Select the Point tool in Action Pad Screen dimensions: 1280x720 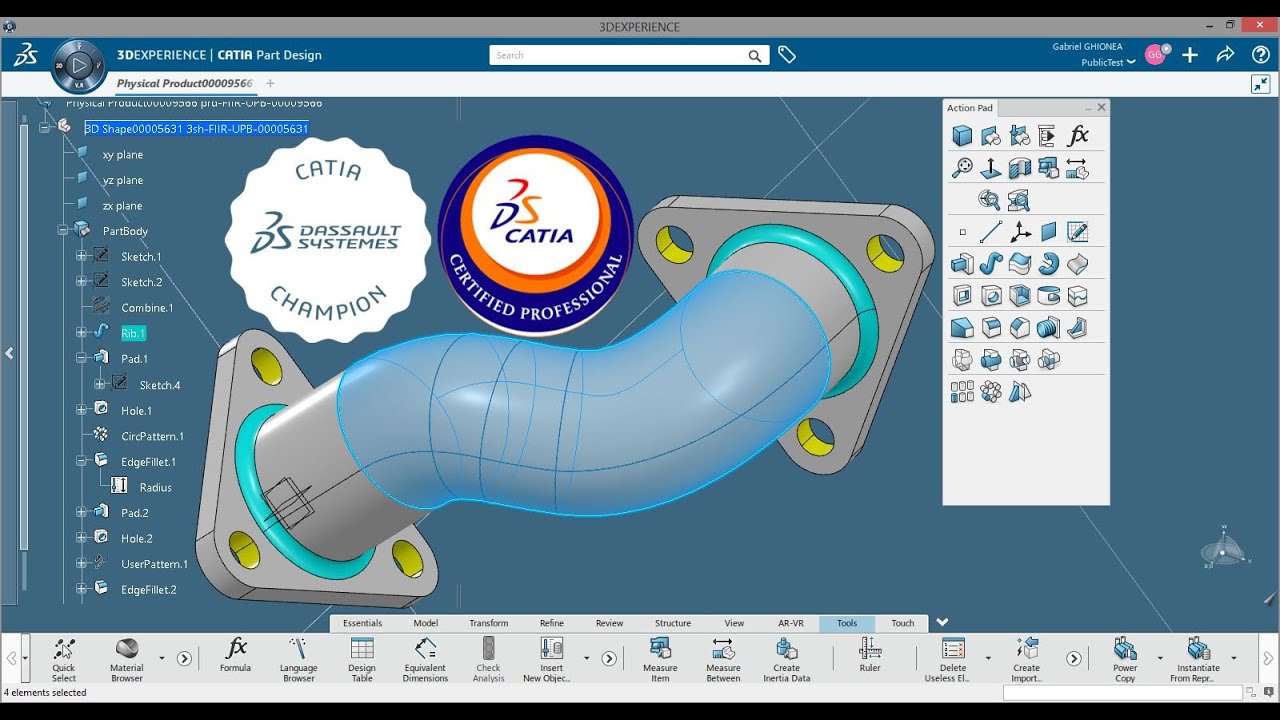coord(962,232)
